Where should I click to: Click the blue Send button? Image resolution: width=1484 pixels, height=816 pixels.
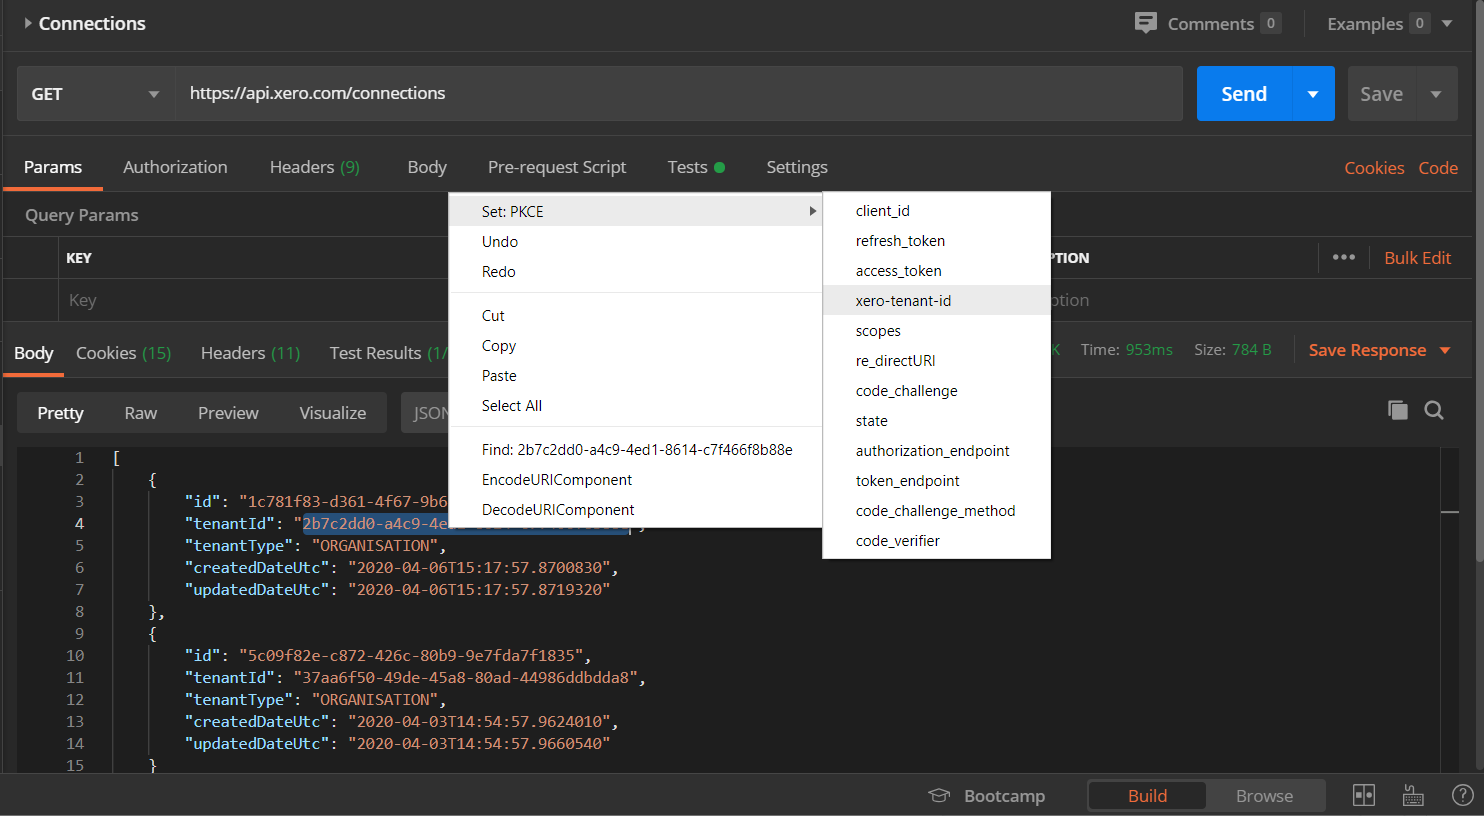point(1244,94)
